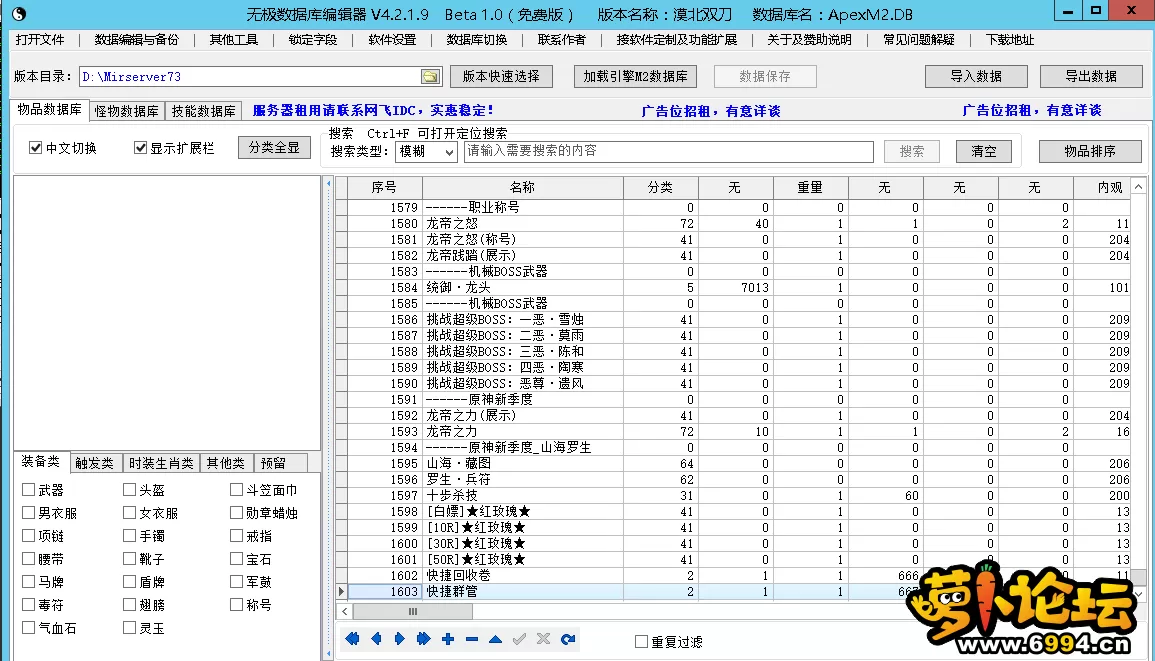Click the 导入数据 button

976,77
